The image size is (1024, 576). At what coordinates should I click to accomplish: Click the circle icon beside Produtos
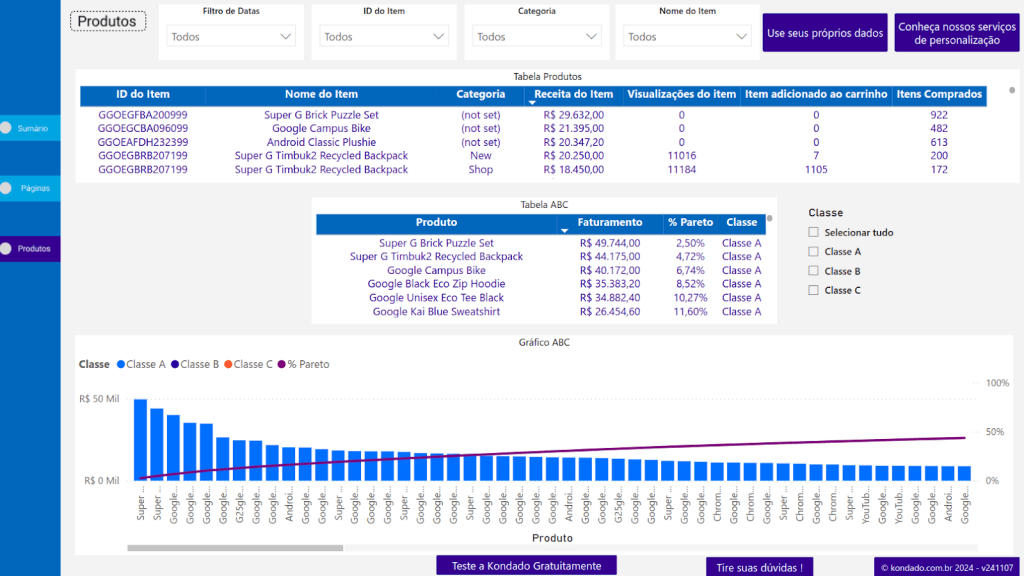click(x=5, y=249)
